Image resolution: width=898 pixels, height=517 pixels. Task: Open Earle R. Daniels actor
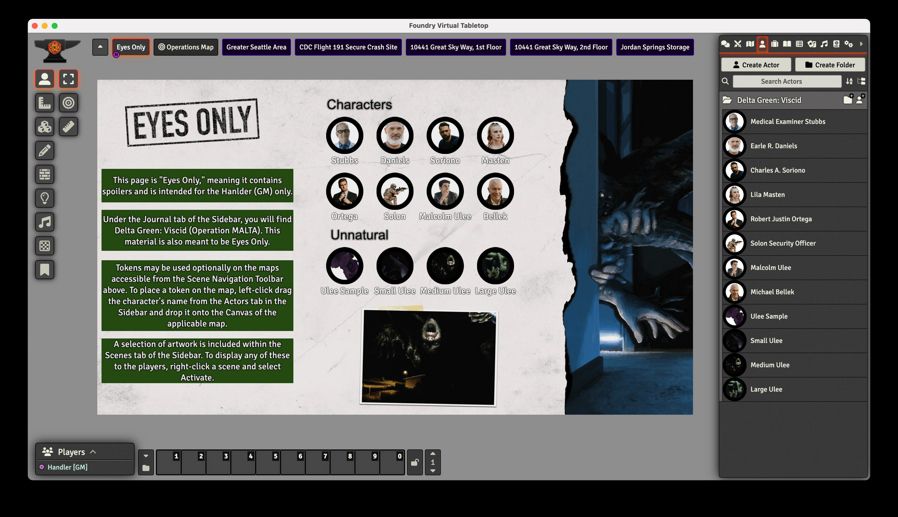(x=793, y=146)
